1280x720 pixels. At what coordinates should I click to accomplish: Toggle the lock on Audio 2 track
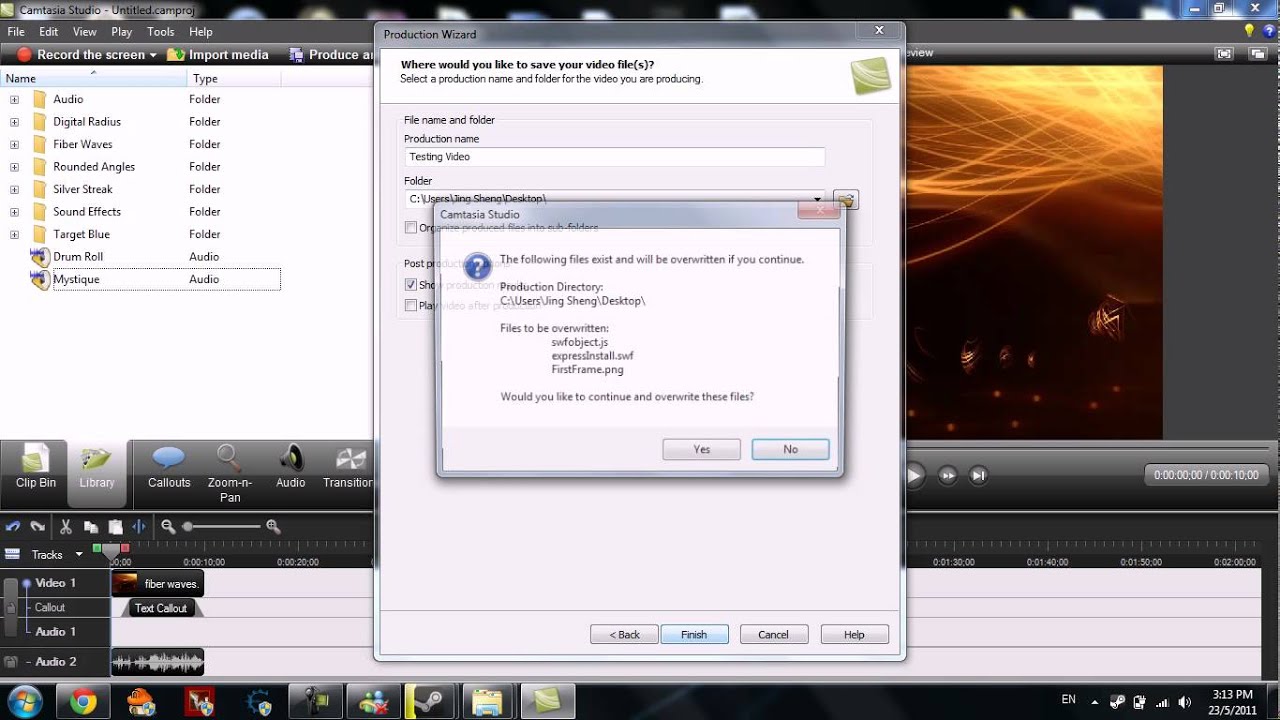[x=11, y=662]
